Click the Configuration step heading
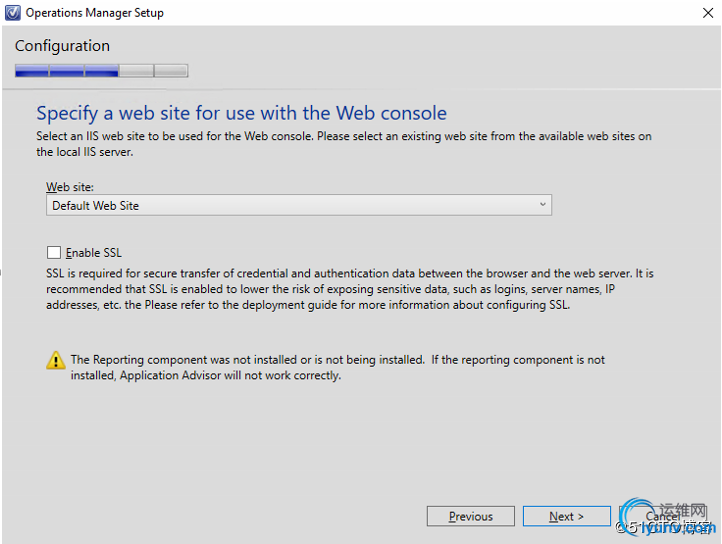 62,46
